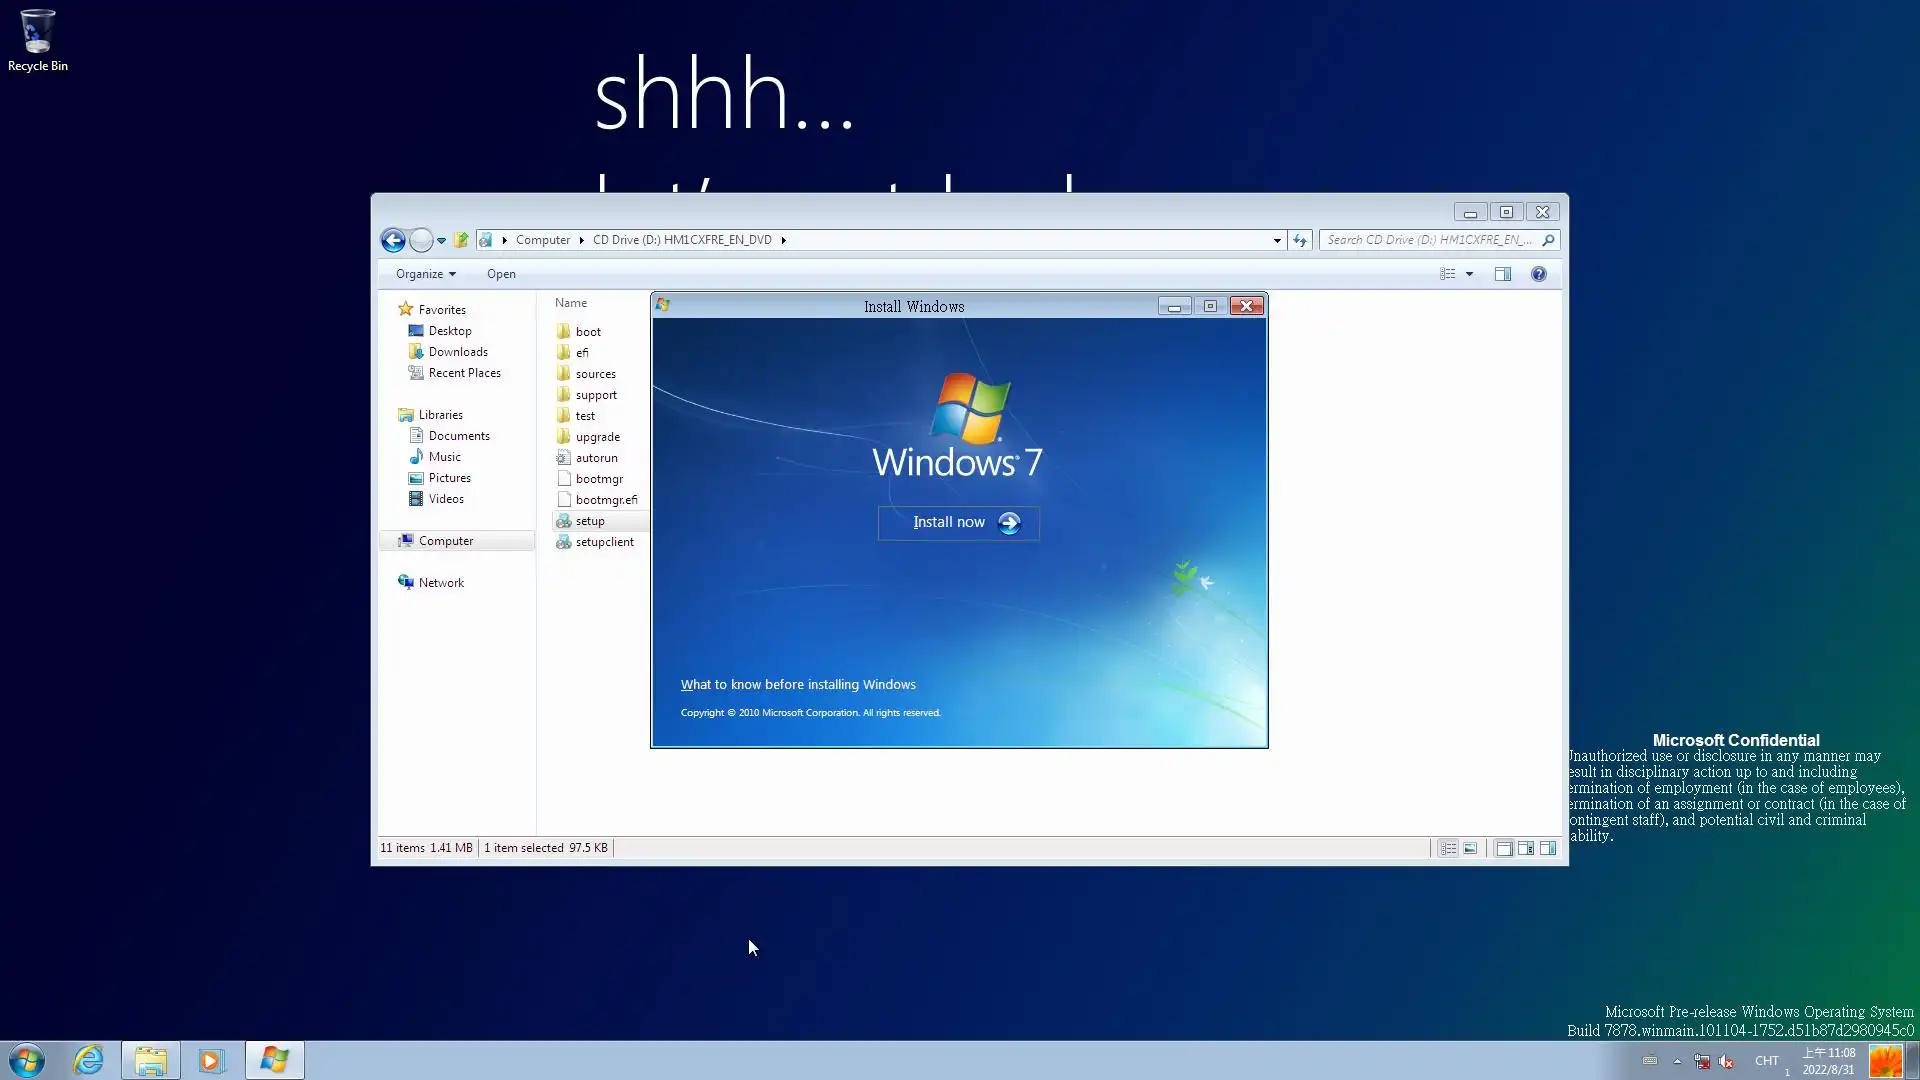Open the change view options dropdown arrow

click(1469, 274)
